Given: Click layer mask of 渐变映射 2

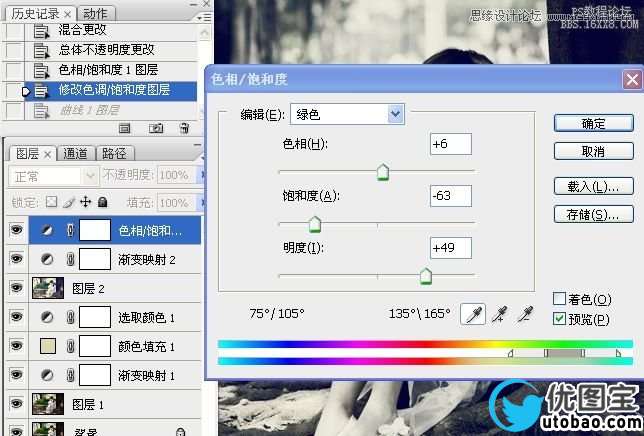Looking at the screenshot, I should [95, 259].
